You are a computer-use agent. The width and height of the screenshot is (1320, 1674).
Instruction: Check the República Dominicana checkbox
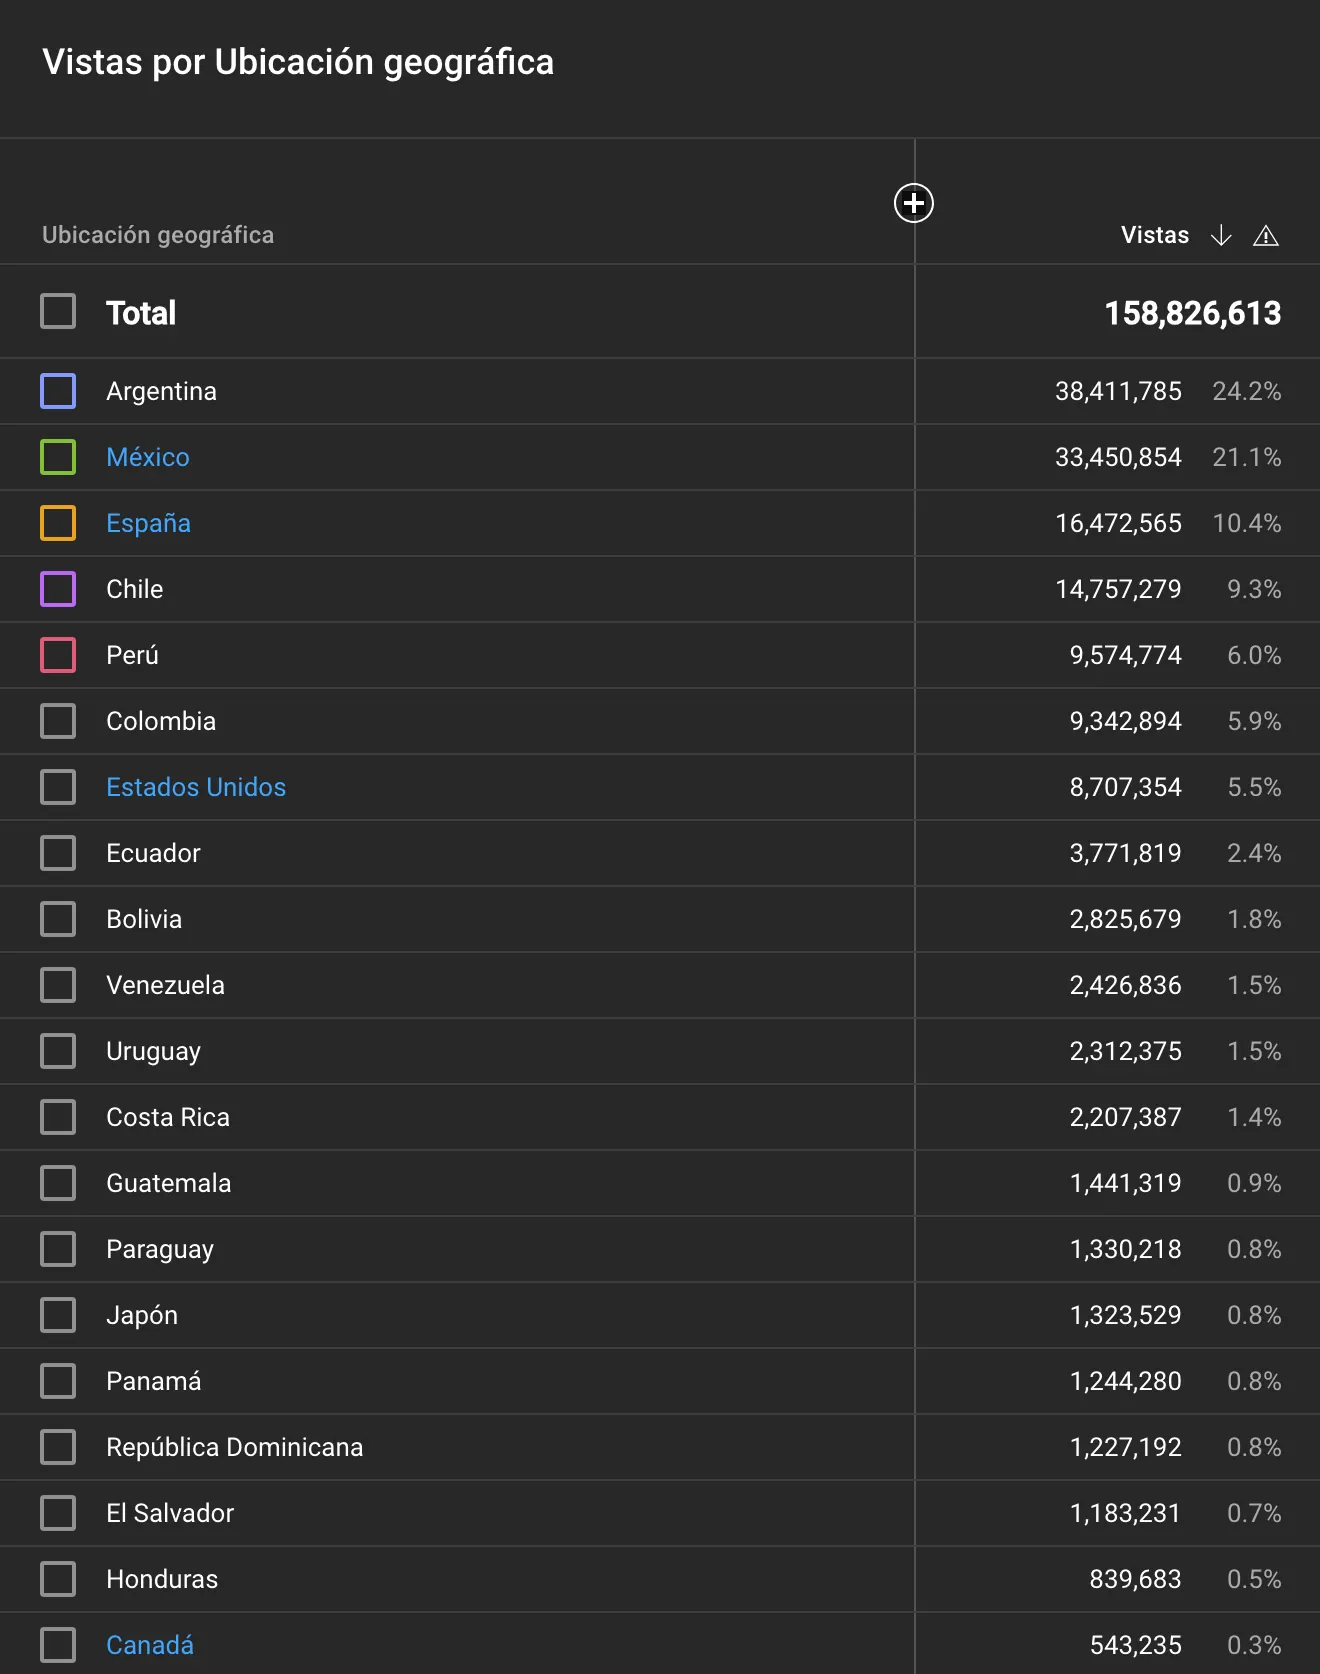pyautogui.click(x=58, y=1447)
